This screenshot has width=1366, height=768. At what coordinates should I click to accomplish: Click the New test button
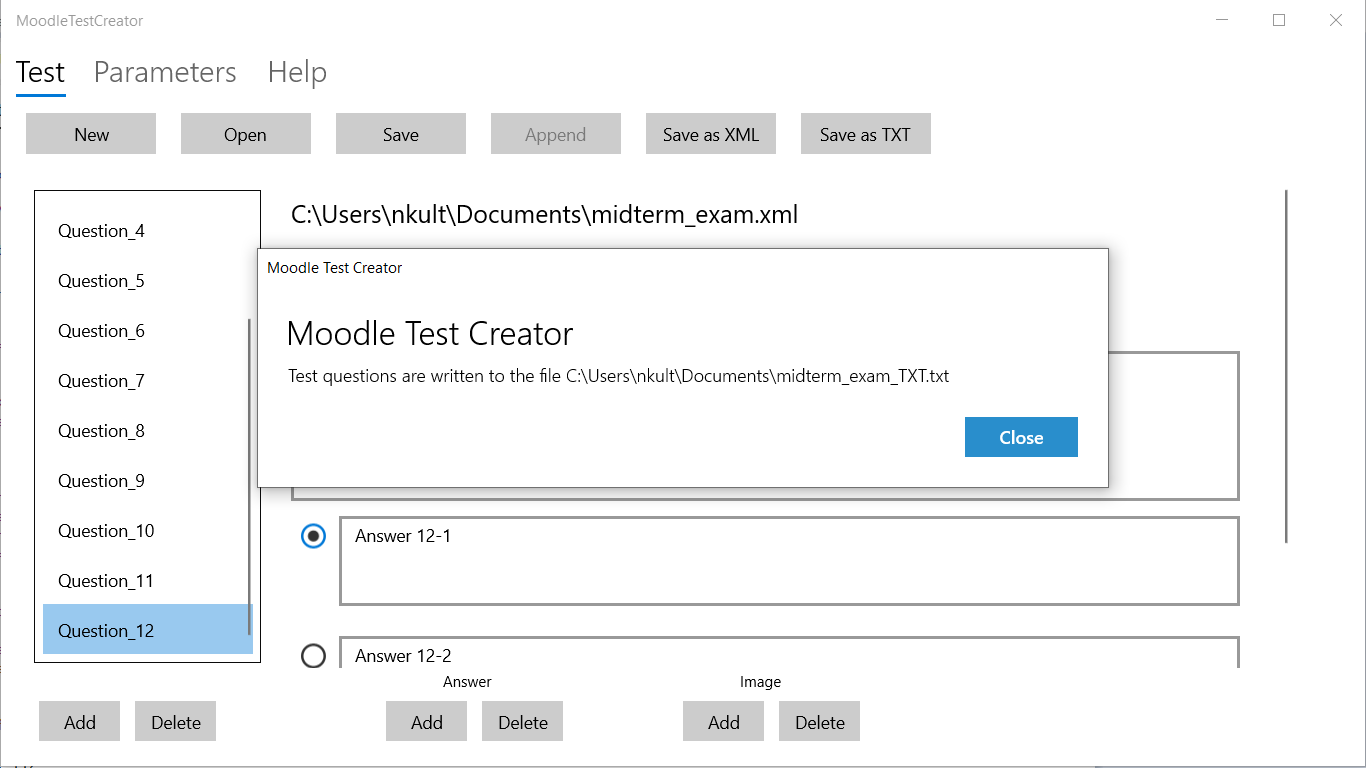pyautogui.click(x=91, y=135)
